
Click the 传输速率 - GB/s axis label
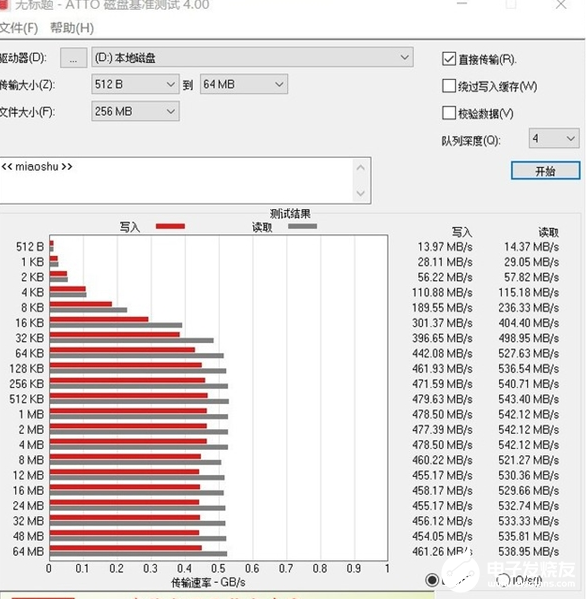tap(208, 583)
